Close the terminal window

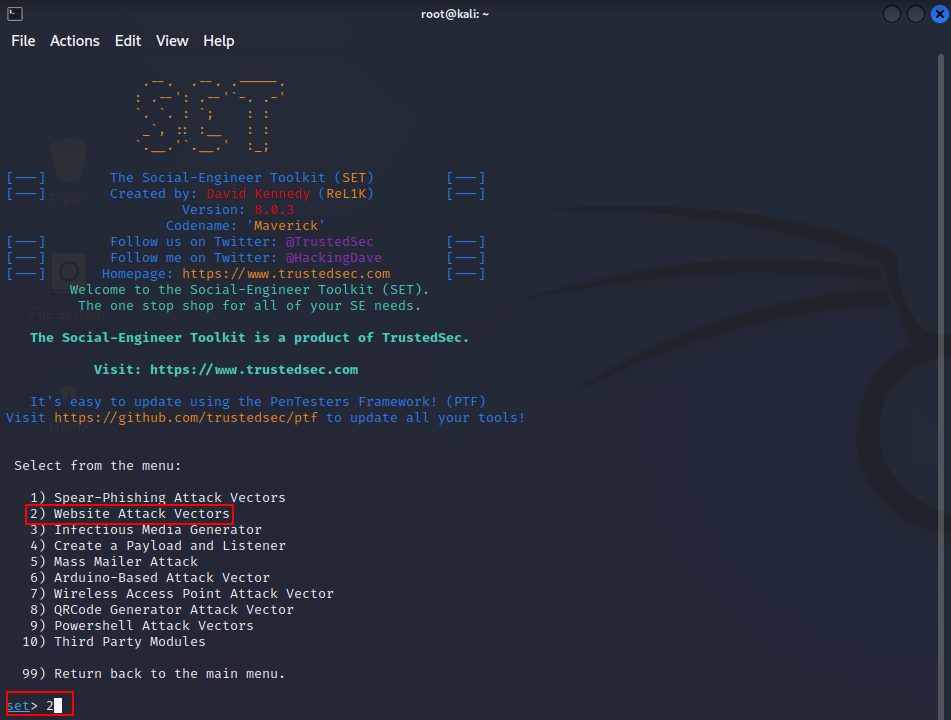937,14
